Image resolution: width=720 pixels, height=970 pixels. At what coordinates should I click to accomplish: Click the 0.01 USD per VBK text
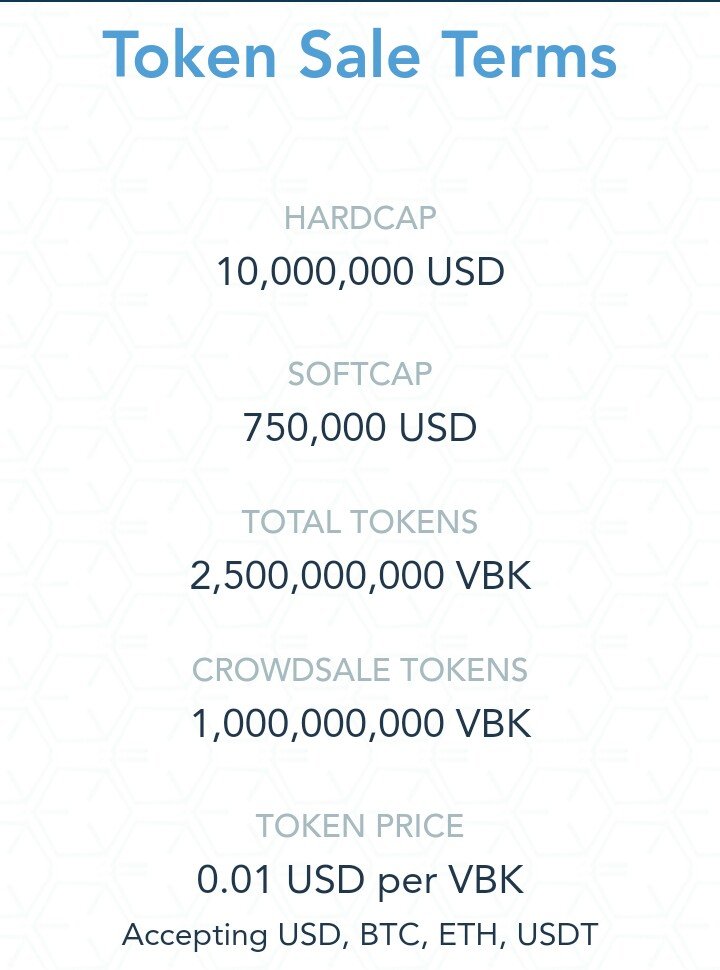(x=360, y=880)
